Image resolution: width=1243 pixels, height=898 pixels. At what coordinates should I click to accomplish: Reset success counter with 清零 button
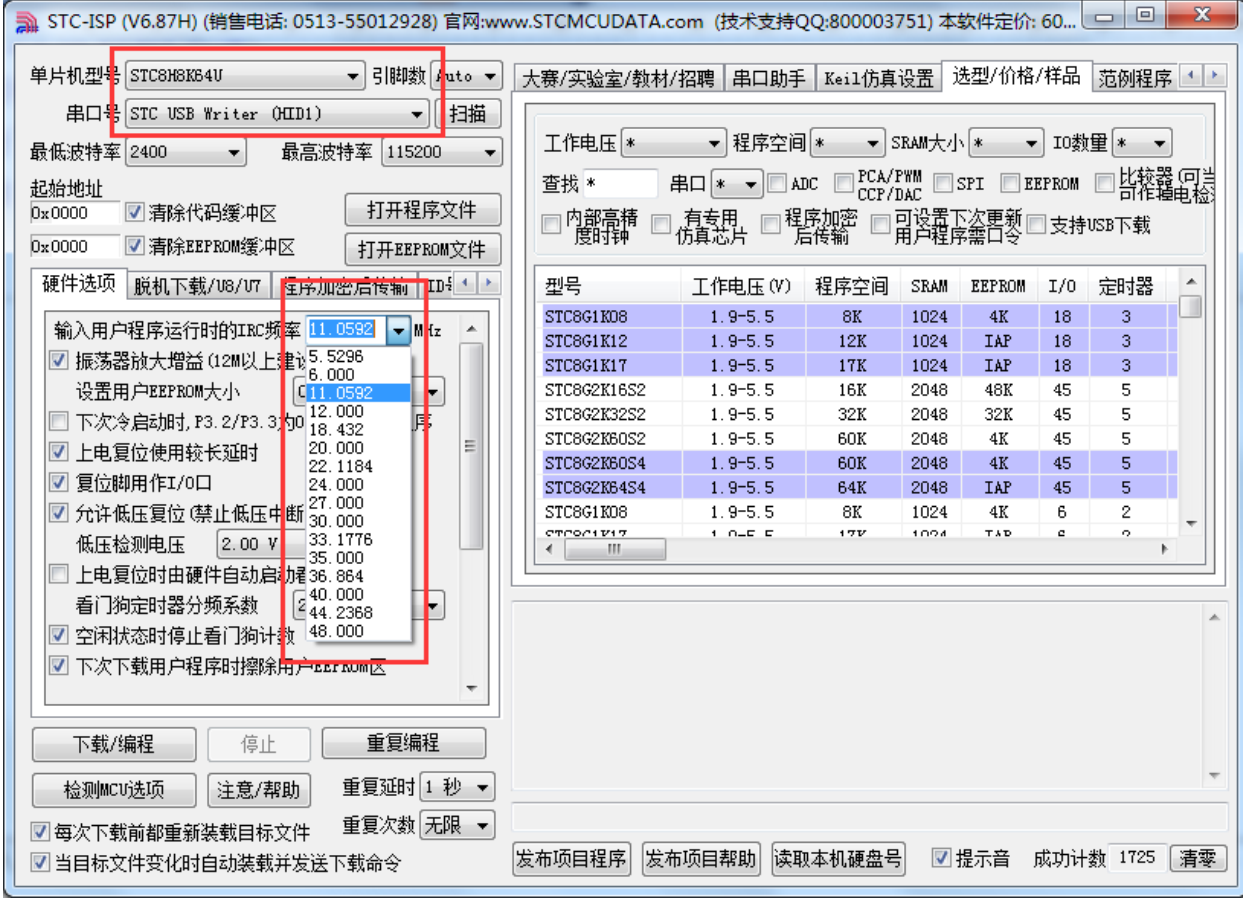click(1197, 858)
